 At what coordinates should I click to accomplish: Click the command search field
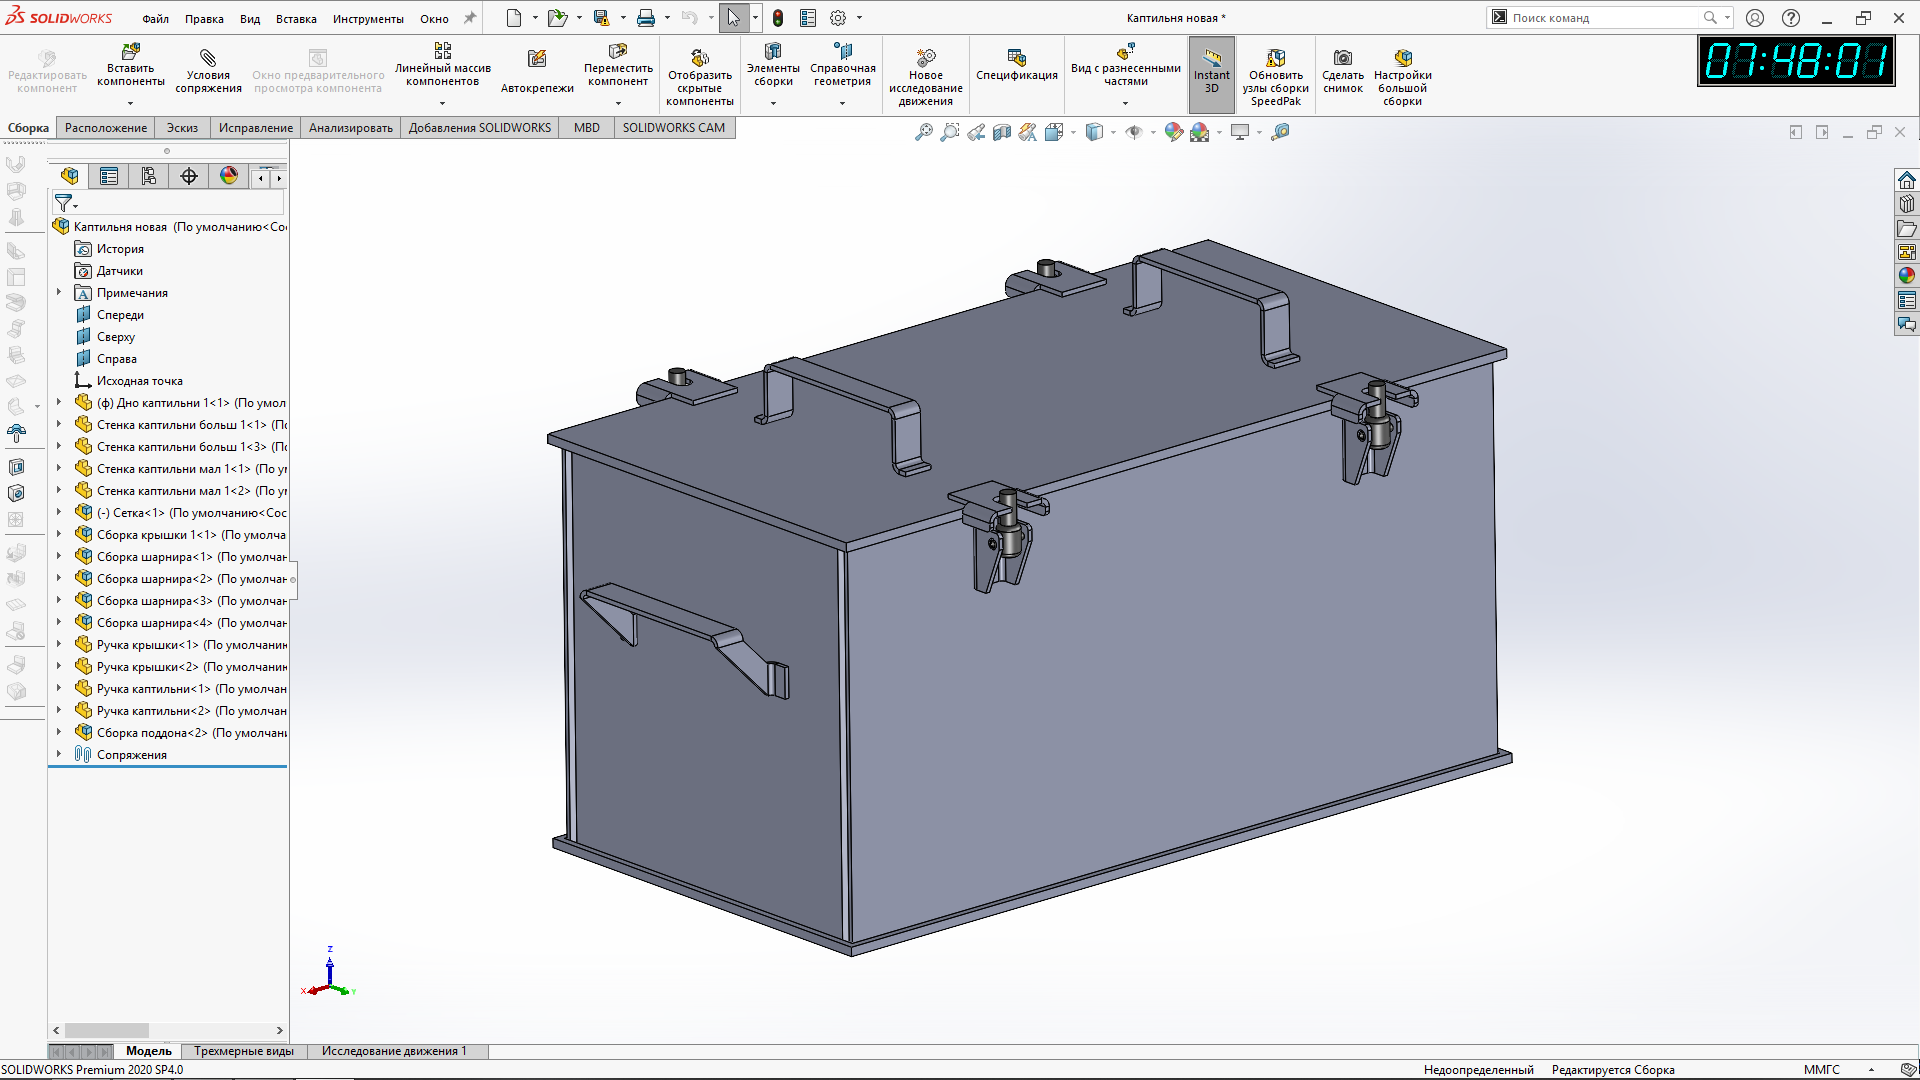pyautogui.click(x=1606, y=18)
